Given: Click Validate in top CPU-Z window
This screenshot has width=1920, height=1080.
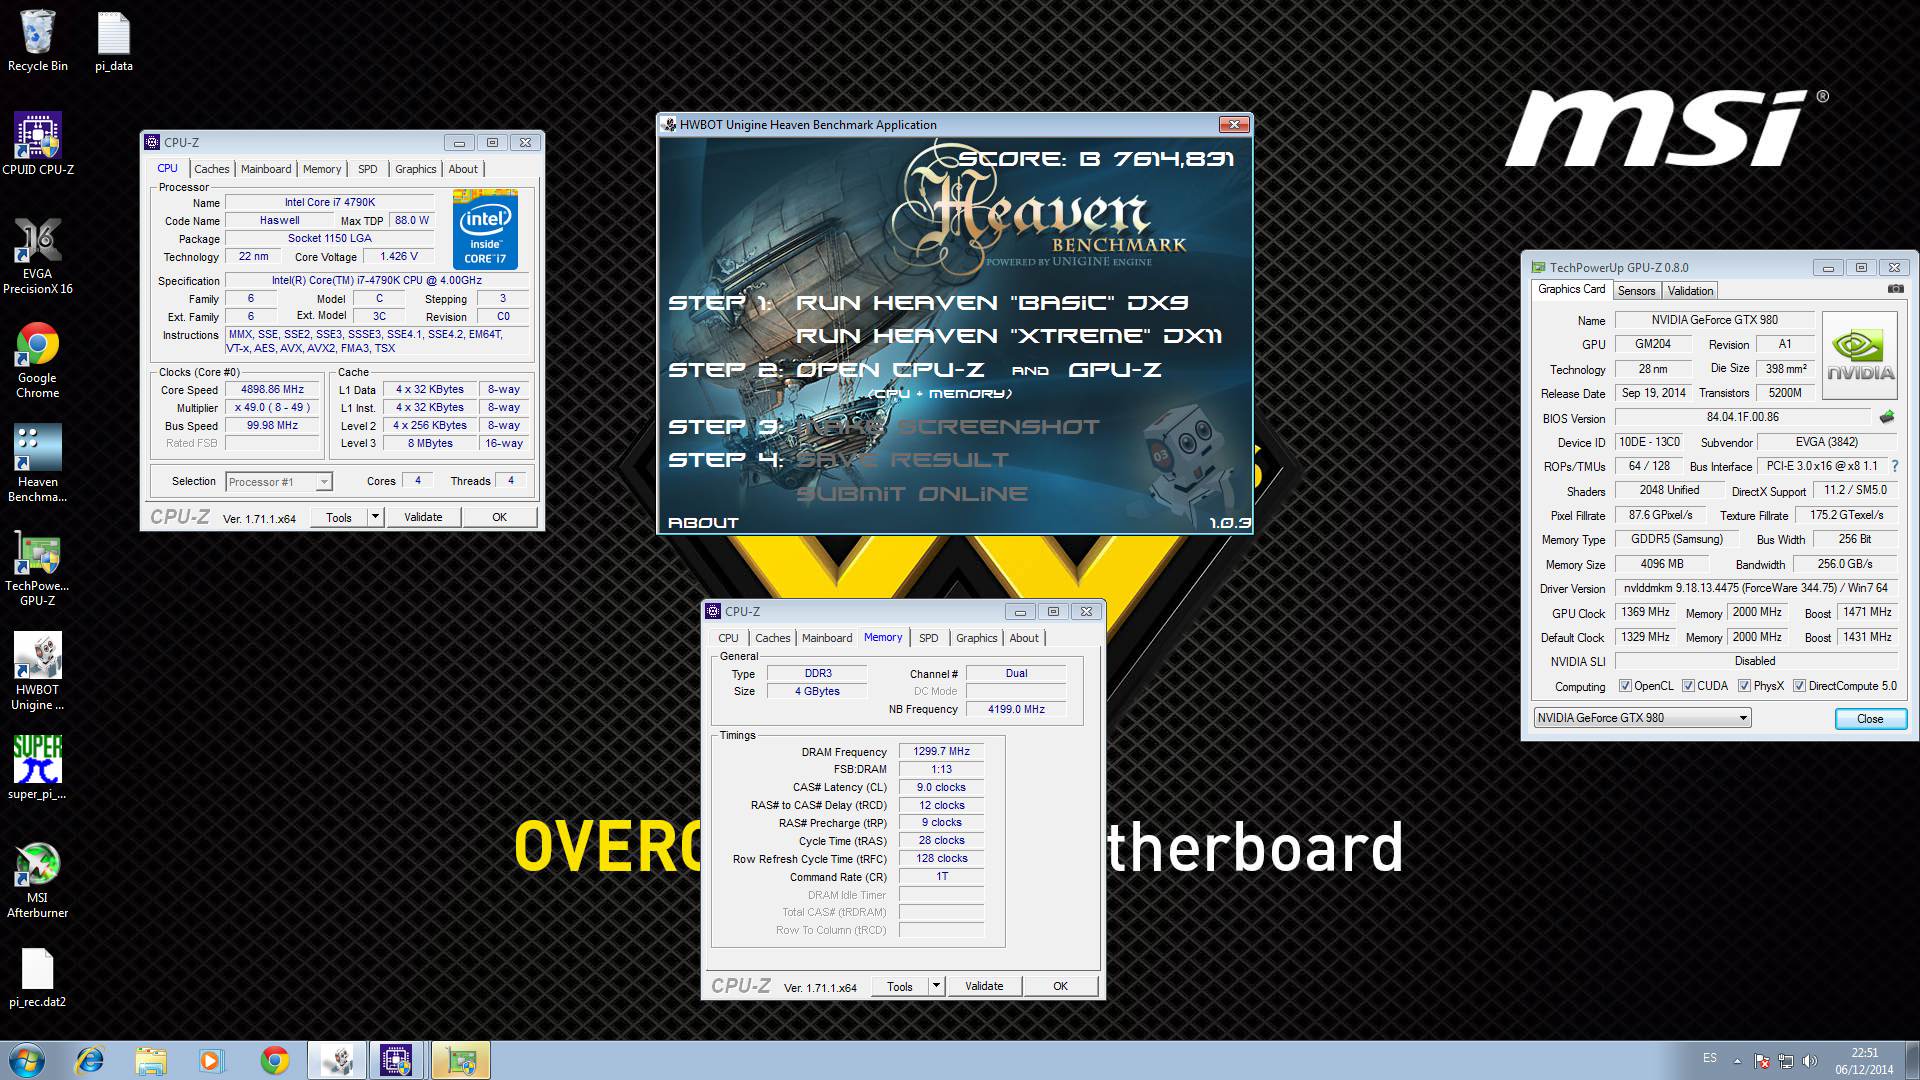Looking at the screenshot, I should (x=423, y=517).
